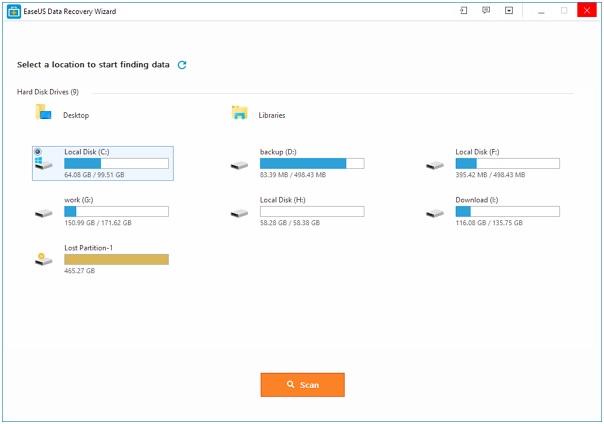This screenshot has width=604, height=424.
Task: Click the EaseUS app logo icon
Action: [13, 11]
